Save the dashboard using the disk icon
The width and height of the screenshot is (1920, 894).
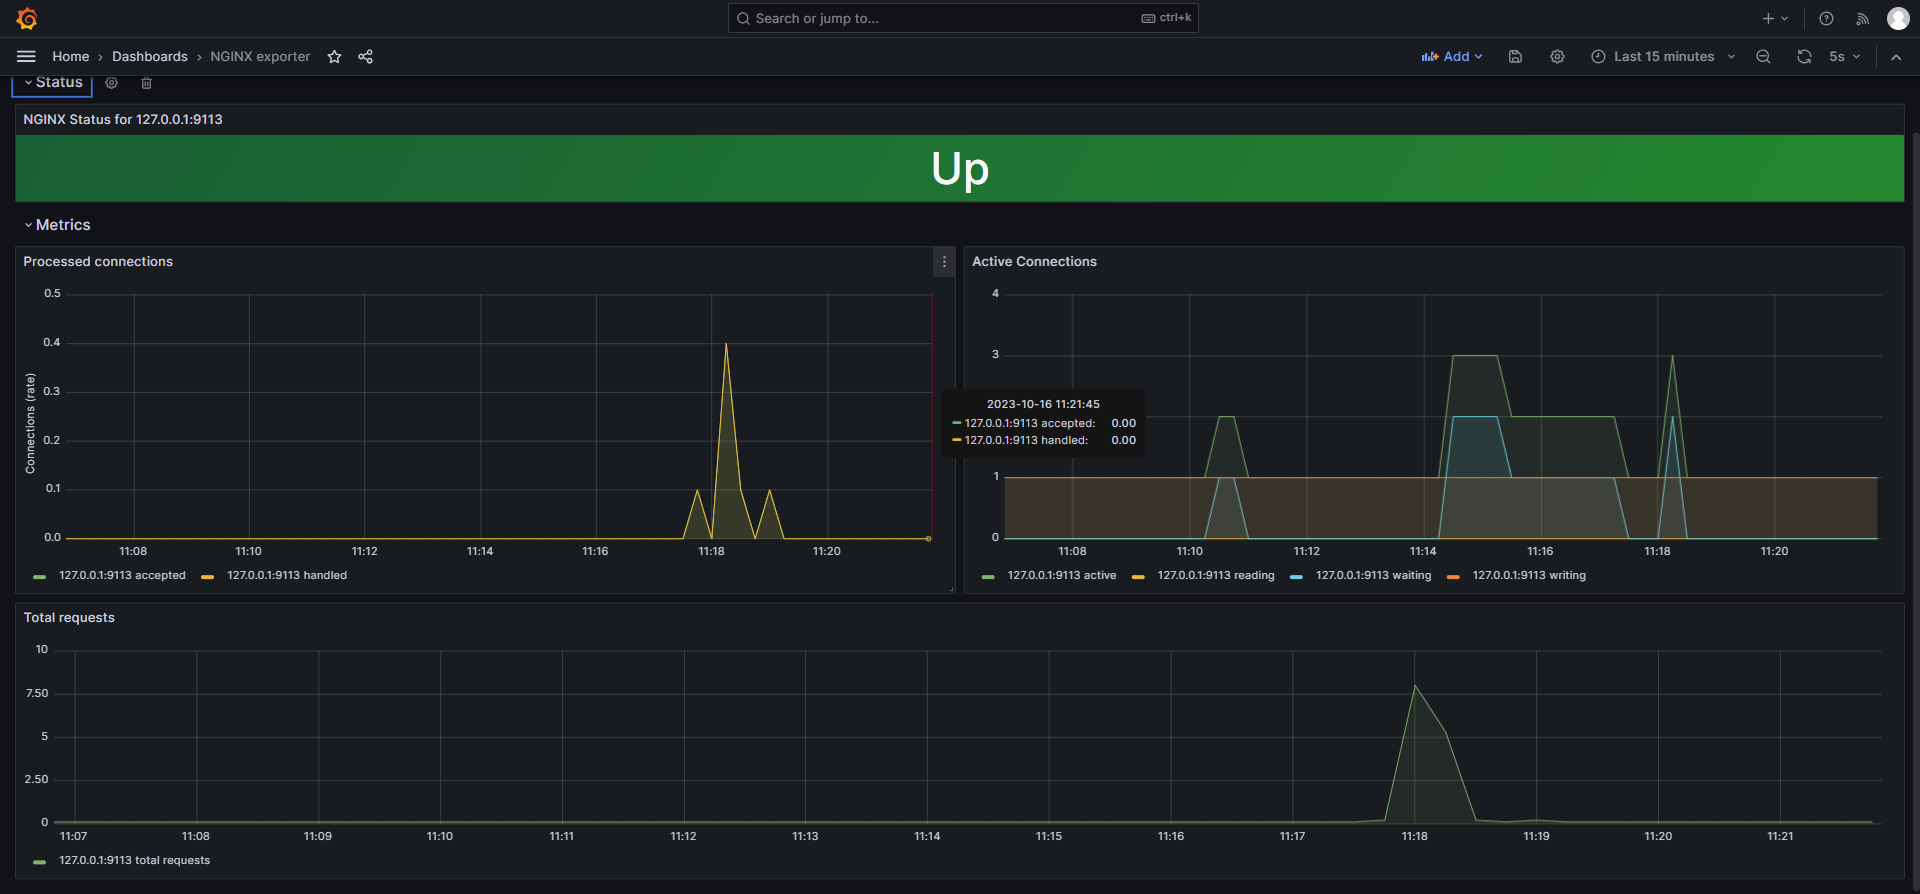(x=1515, y=57)
